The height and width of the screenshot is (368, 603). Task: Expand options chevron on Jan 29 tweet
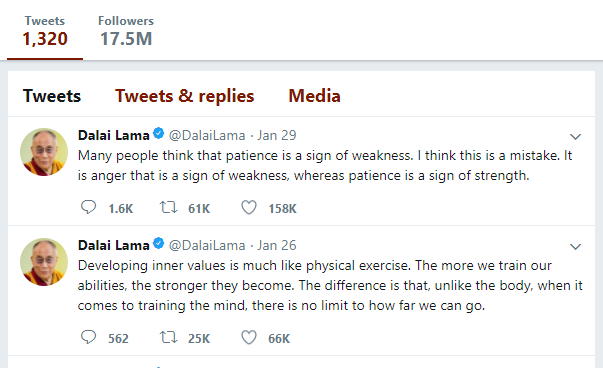(x=575, y=137)
